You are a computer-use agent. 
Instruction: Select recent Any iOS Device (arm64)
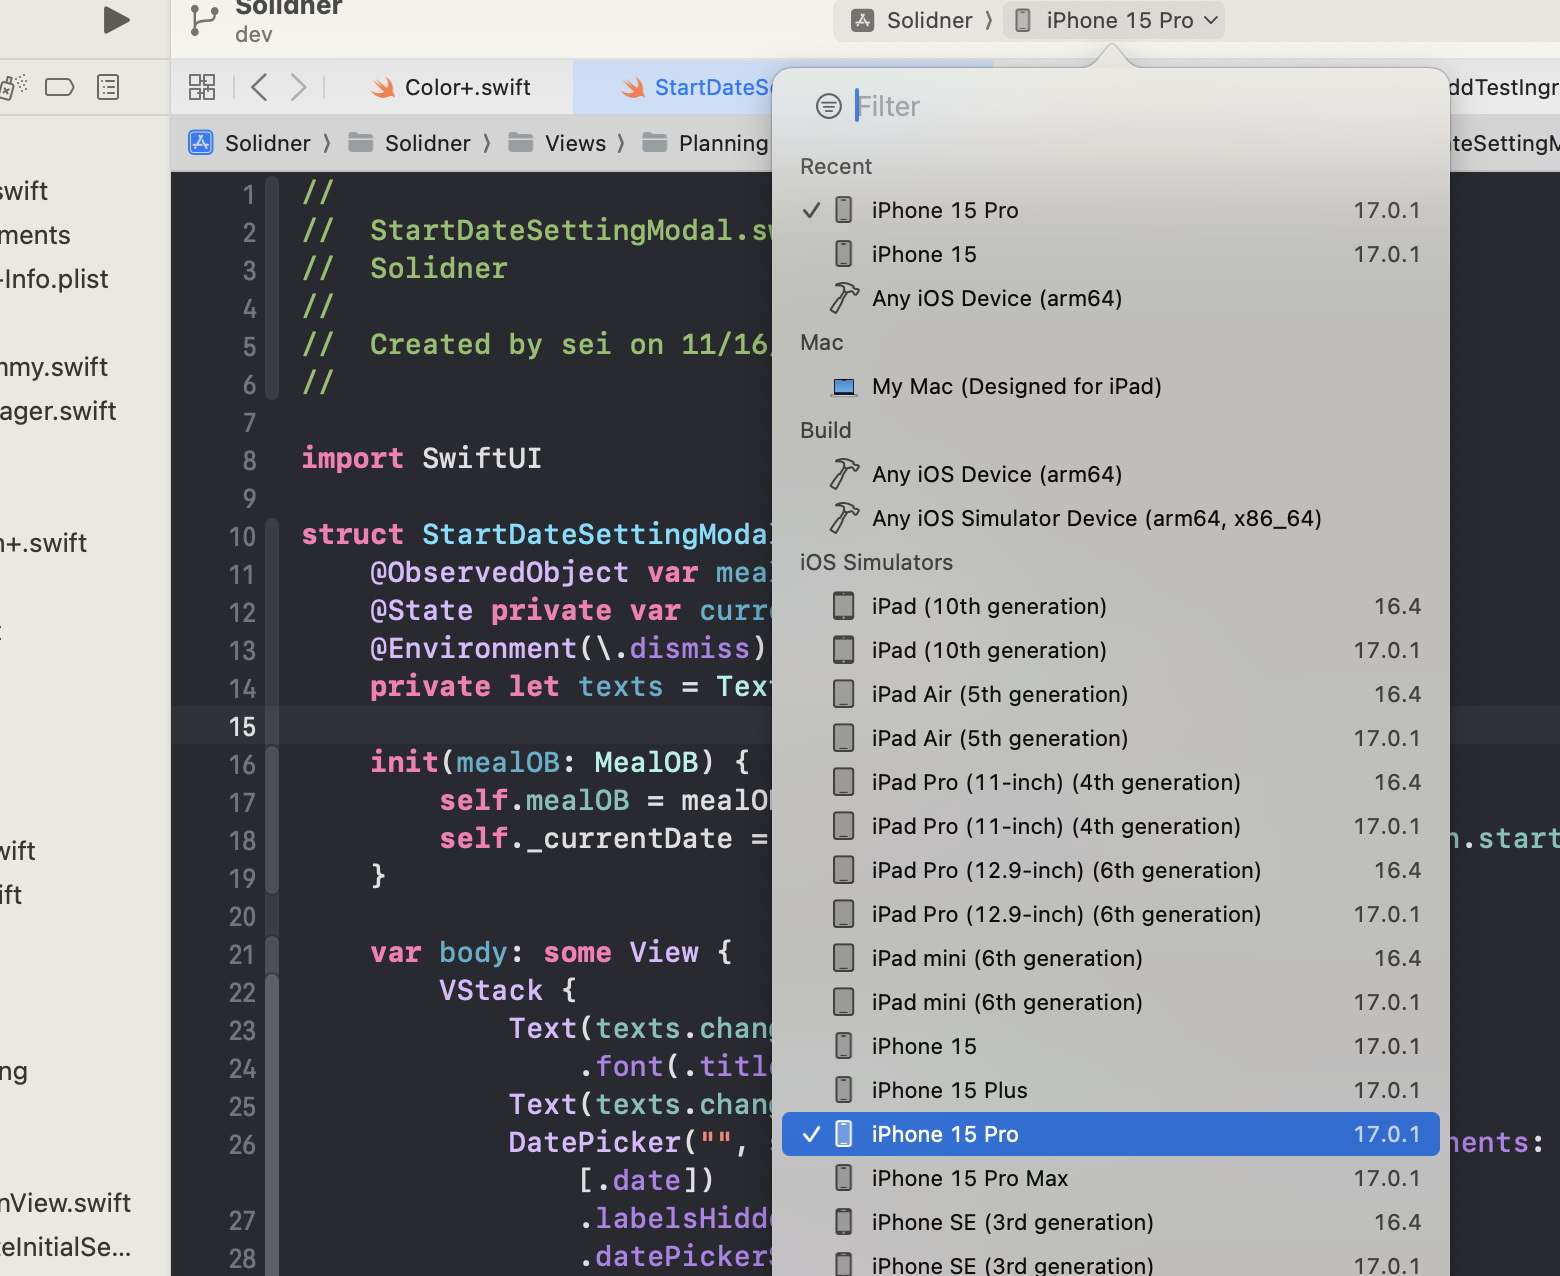tap(1110, 298)
